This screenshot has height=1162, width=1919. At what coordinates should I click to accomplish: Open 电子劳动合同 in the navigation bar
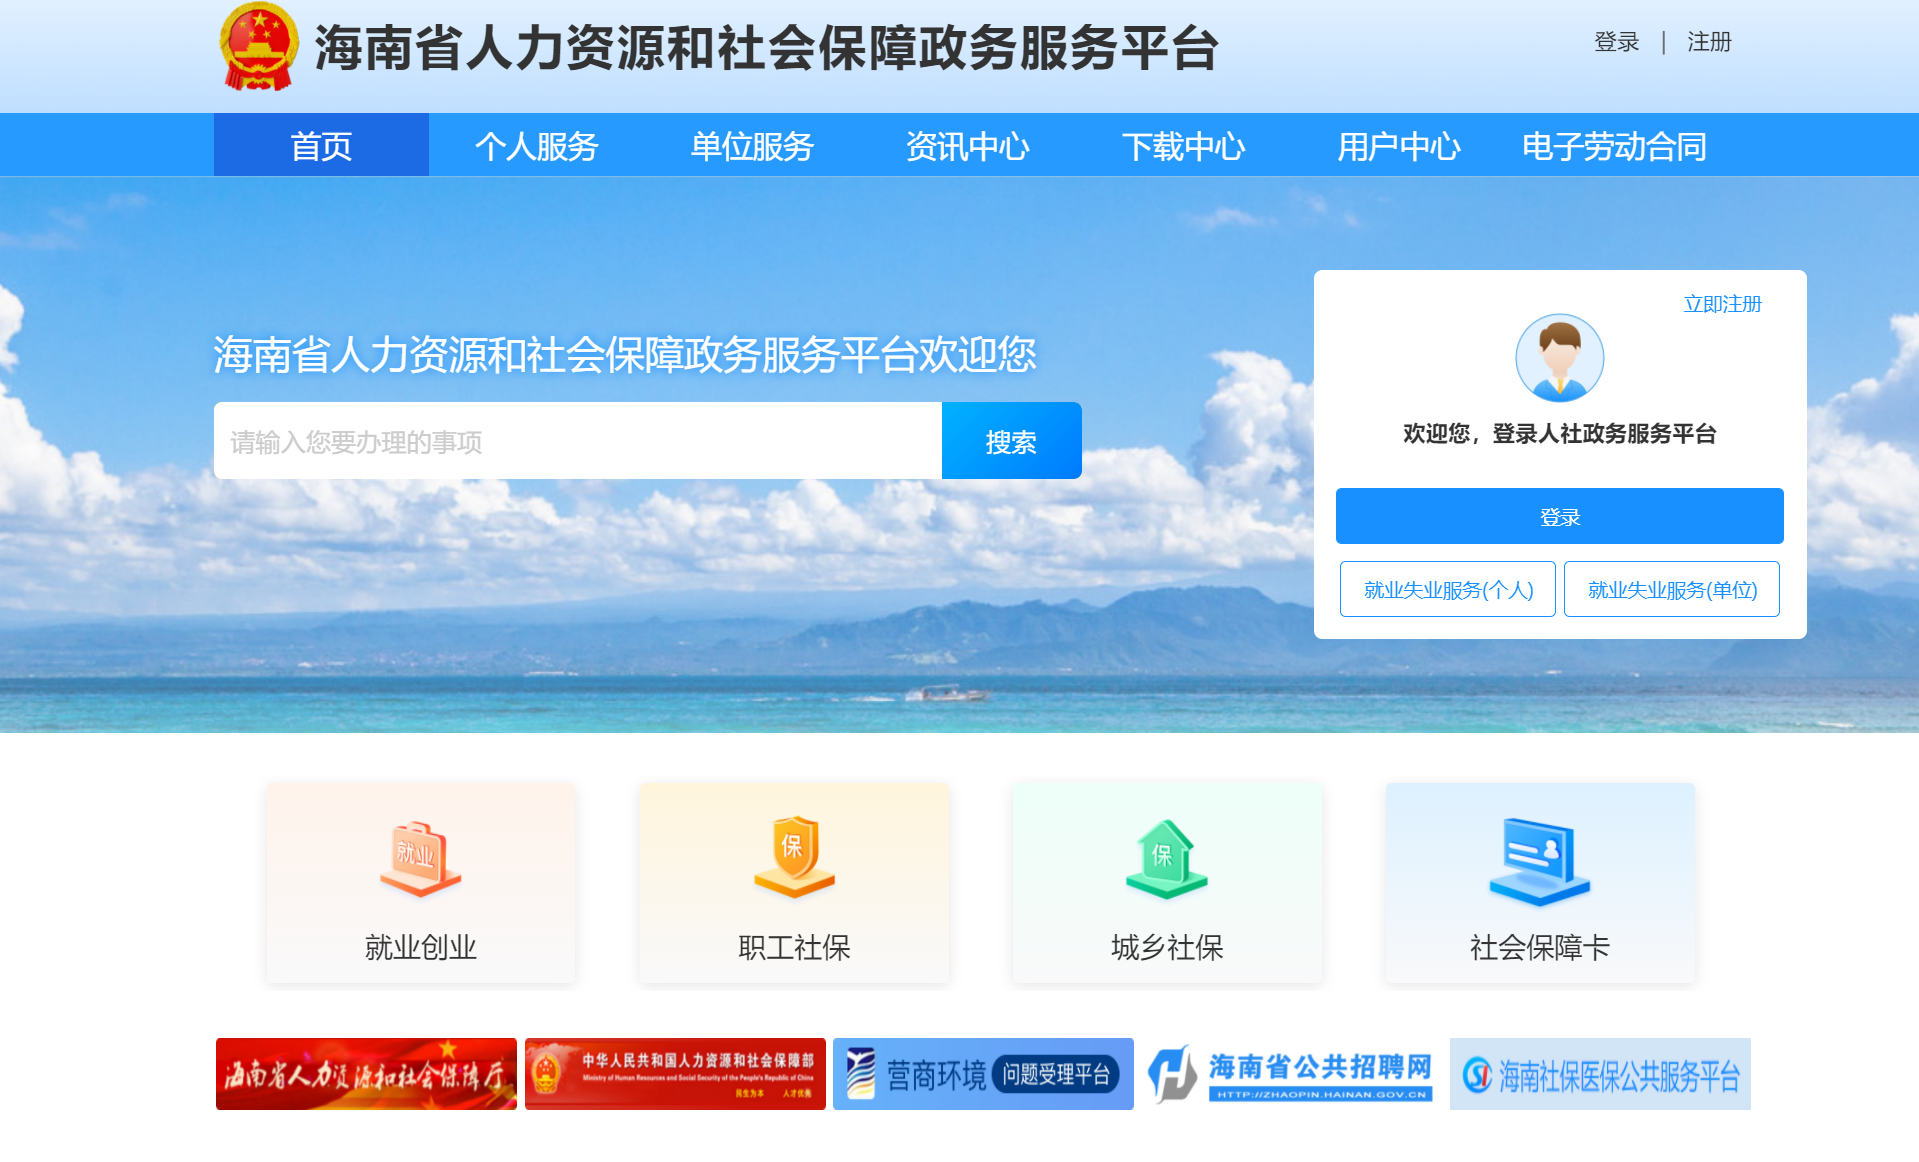pyautogui.click(x=1614, y=146)
